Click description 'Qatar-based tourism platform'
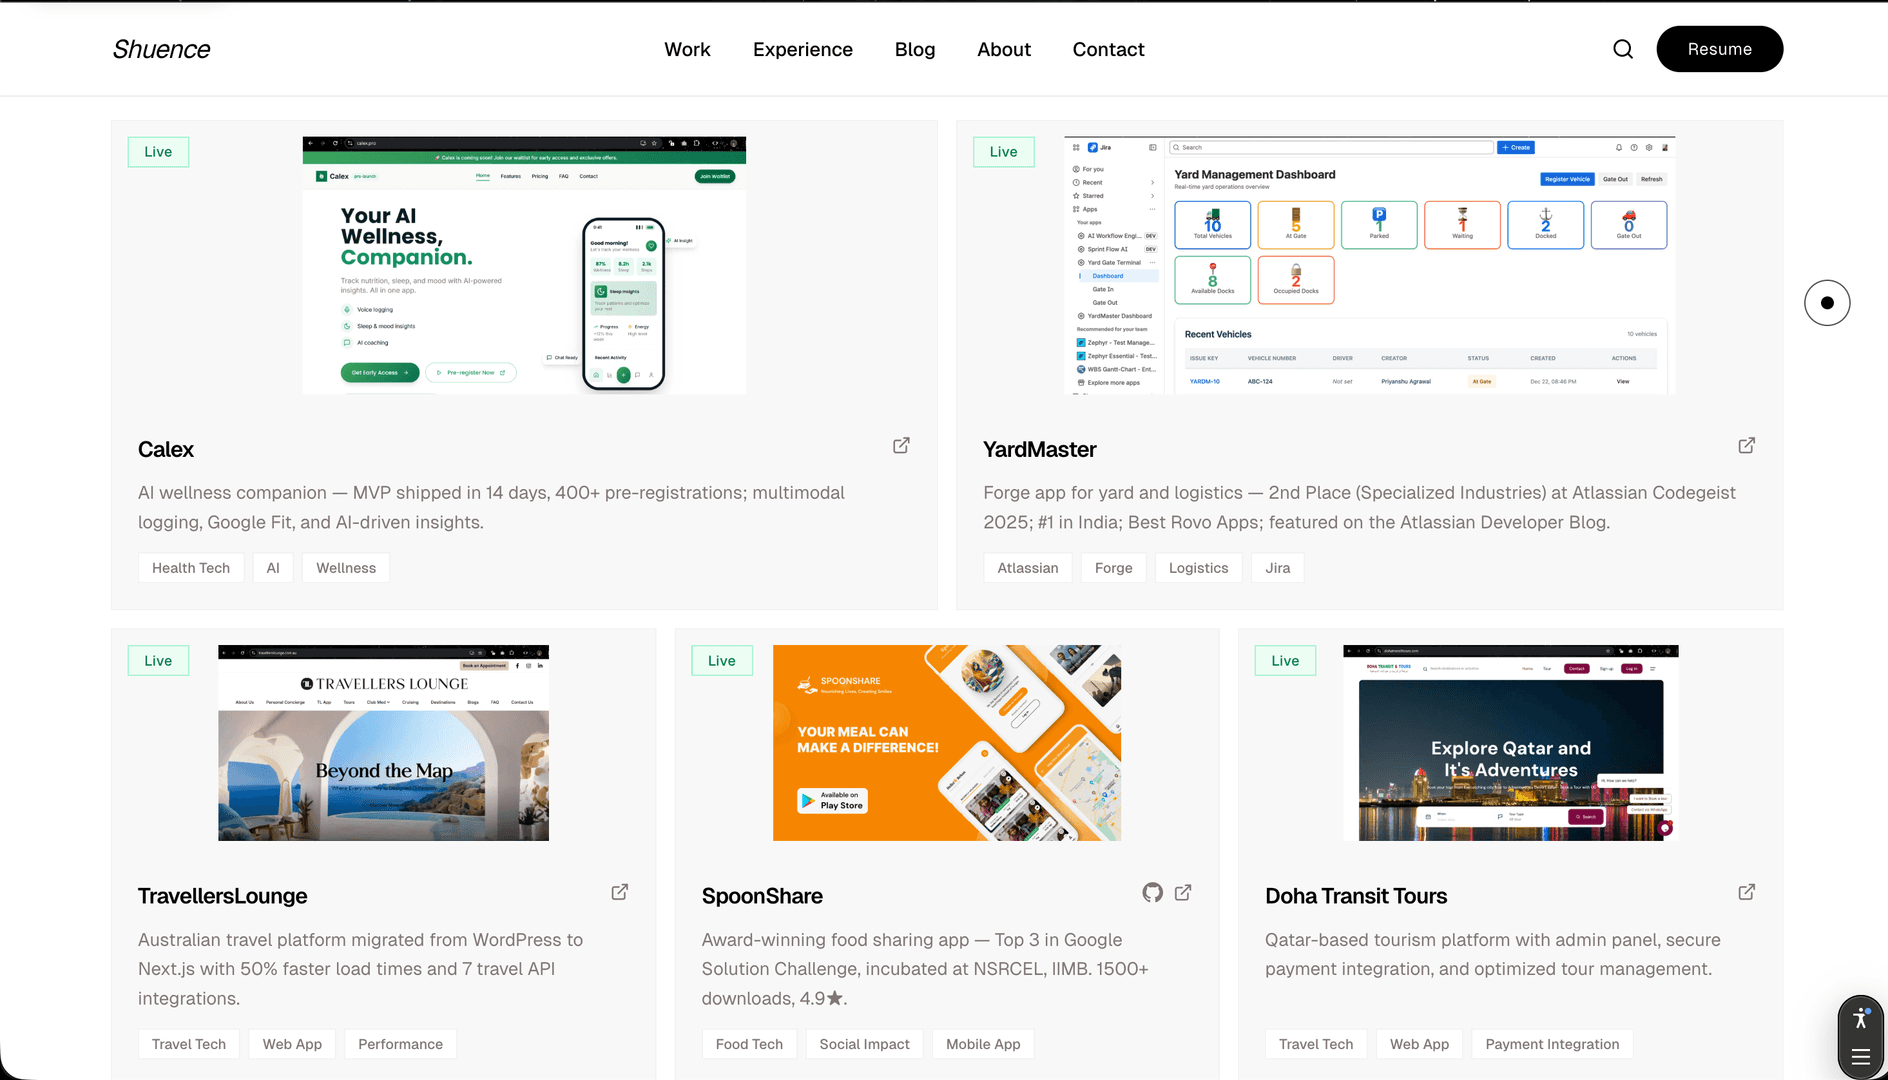The image size is (1888, 1080). tap(1492, 954)
